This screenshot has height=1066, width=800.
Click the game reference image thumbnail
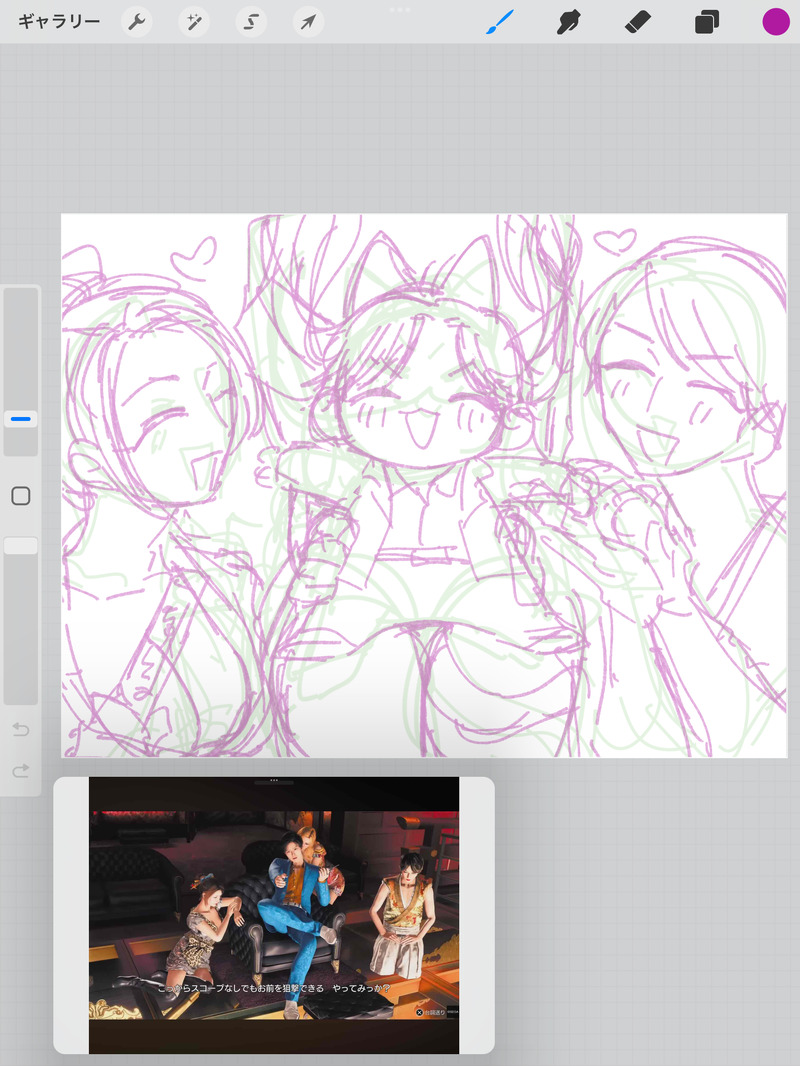[x=274, y=914]
